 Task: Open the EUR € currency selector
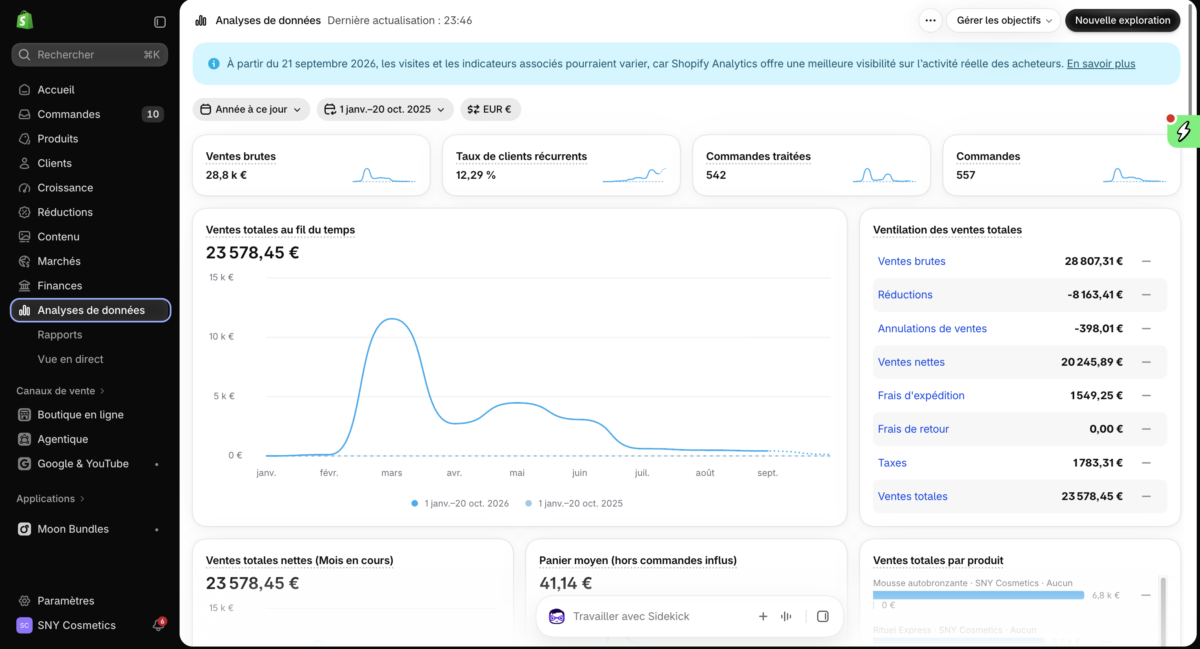(x=490, y=109)
